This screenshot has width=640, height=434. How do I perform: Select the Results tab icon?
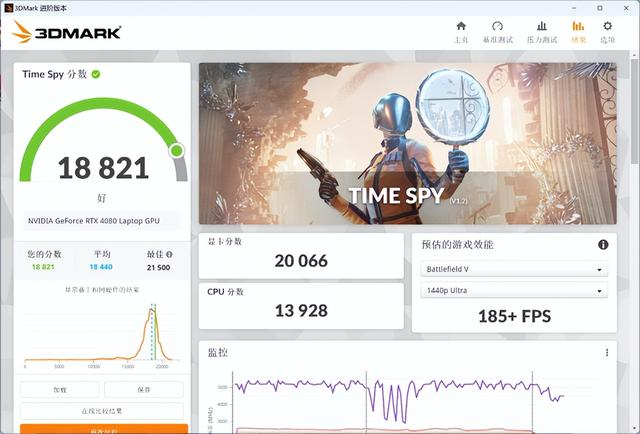pyautogui.click(x=578, y=27)
